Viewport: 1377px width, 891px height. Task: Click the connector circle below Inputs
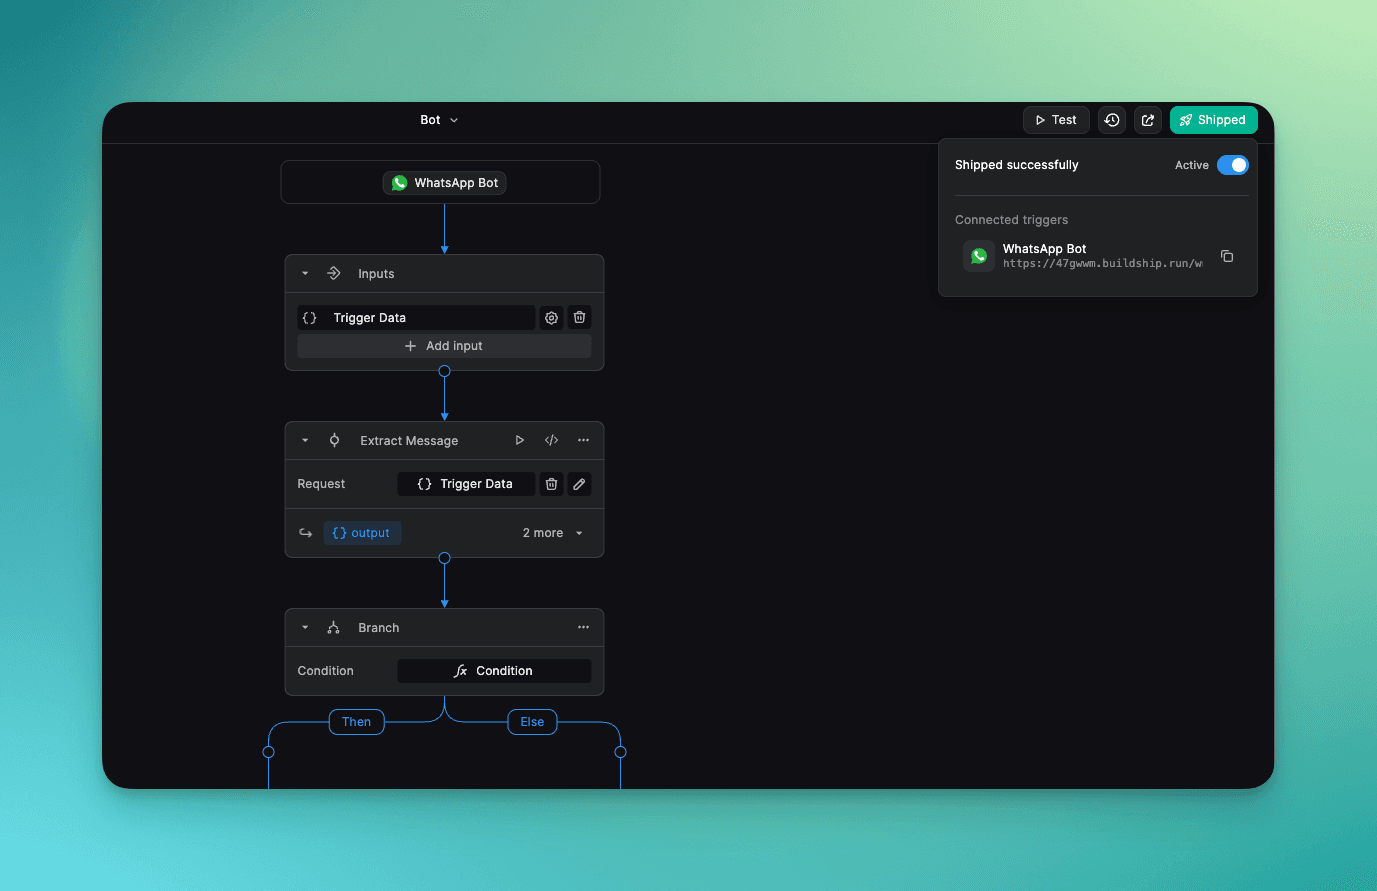[445, 371]
